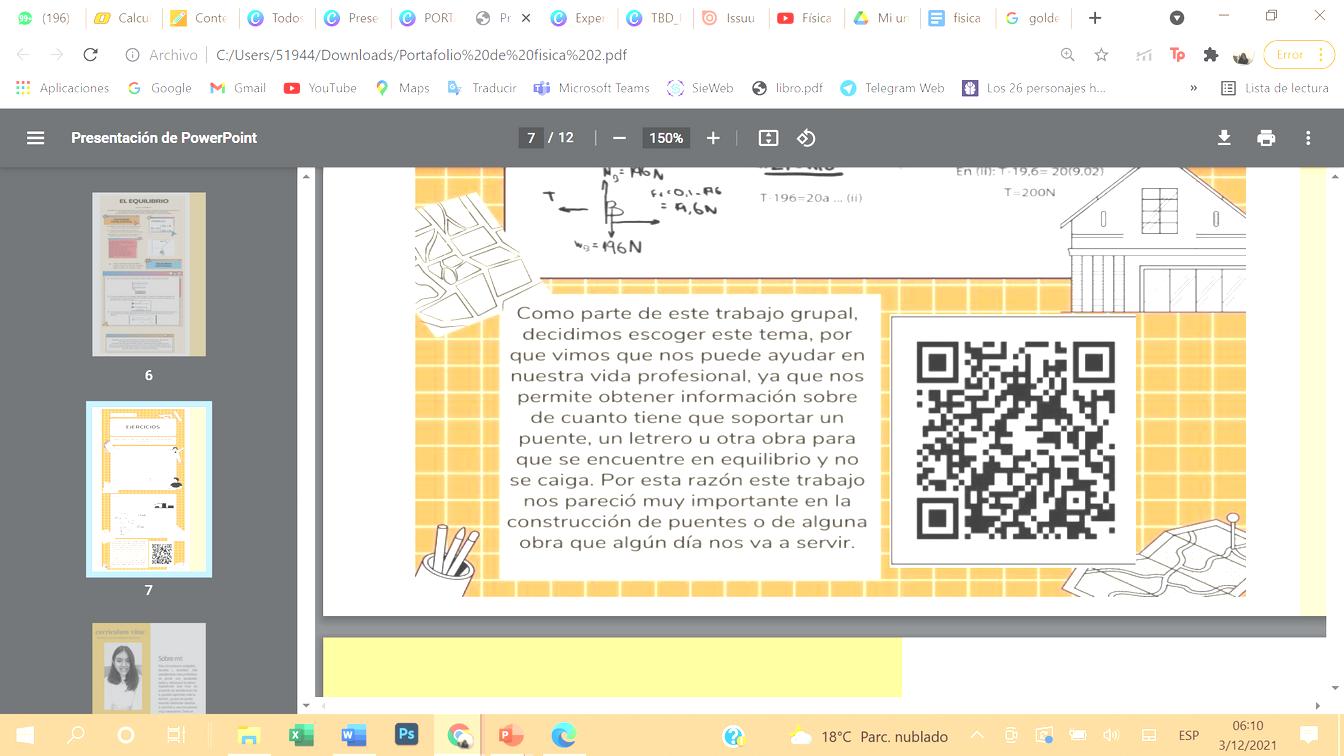Bookmark this page with the star

[1101, 55]
